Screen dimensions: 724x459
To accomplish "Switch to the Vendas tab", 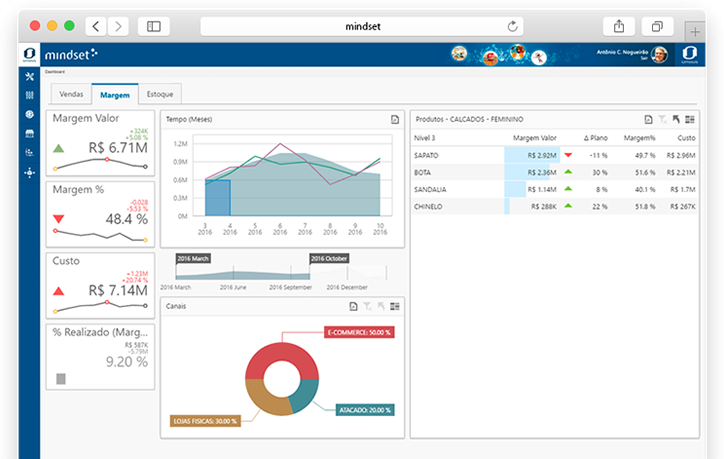I will coord(71,94).
